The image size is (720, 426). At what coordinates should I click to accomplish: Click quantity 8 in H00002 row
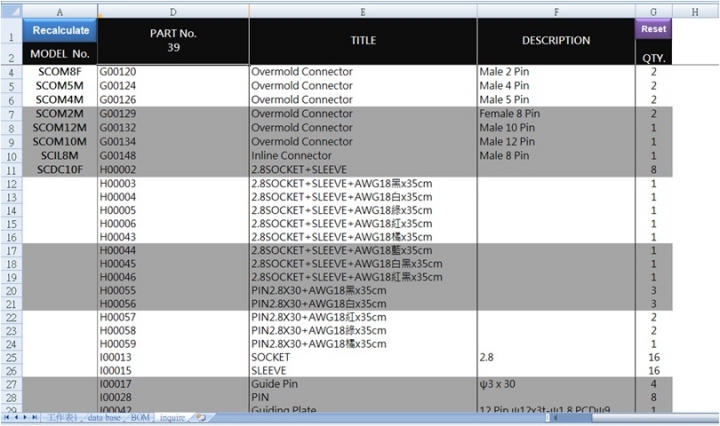click(653, 169)
